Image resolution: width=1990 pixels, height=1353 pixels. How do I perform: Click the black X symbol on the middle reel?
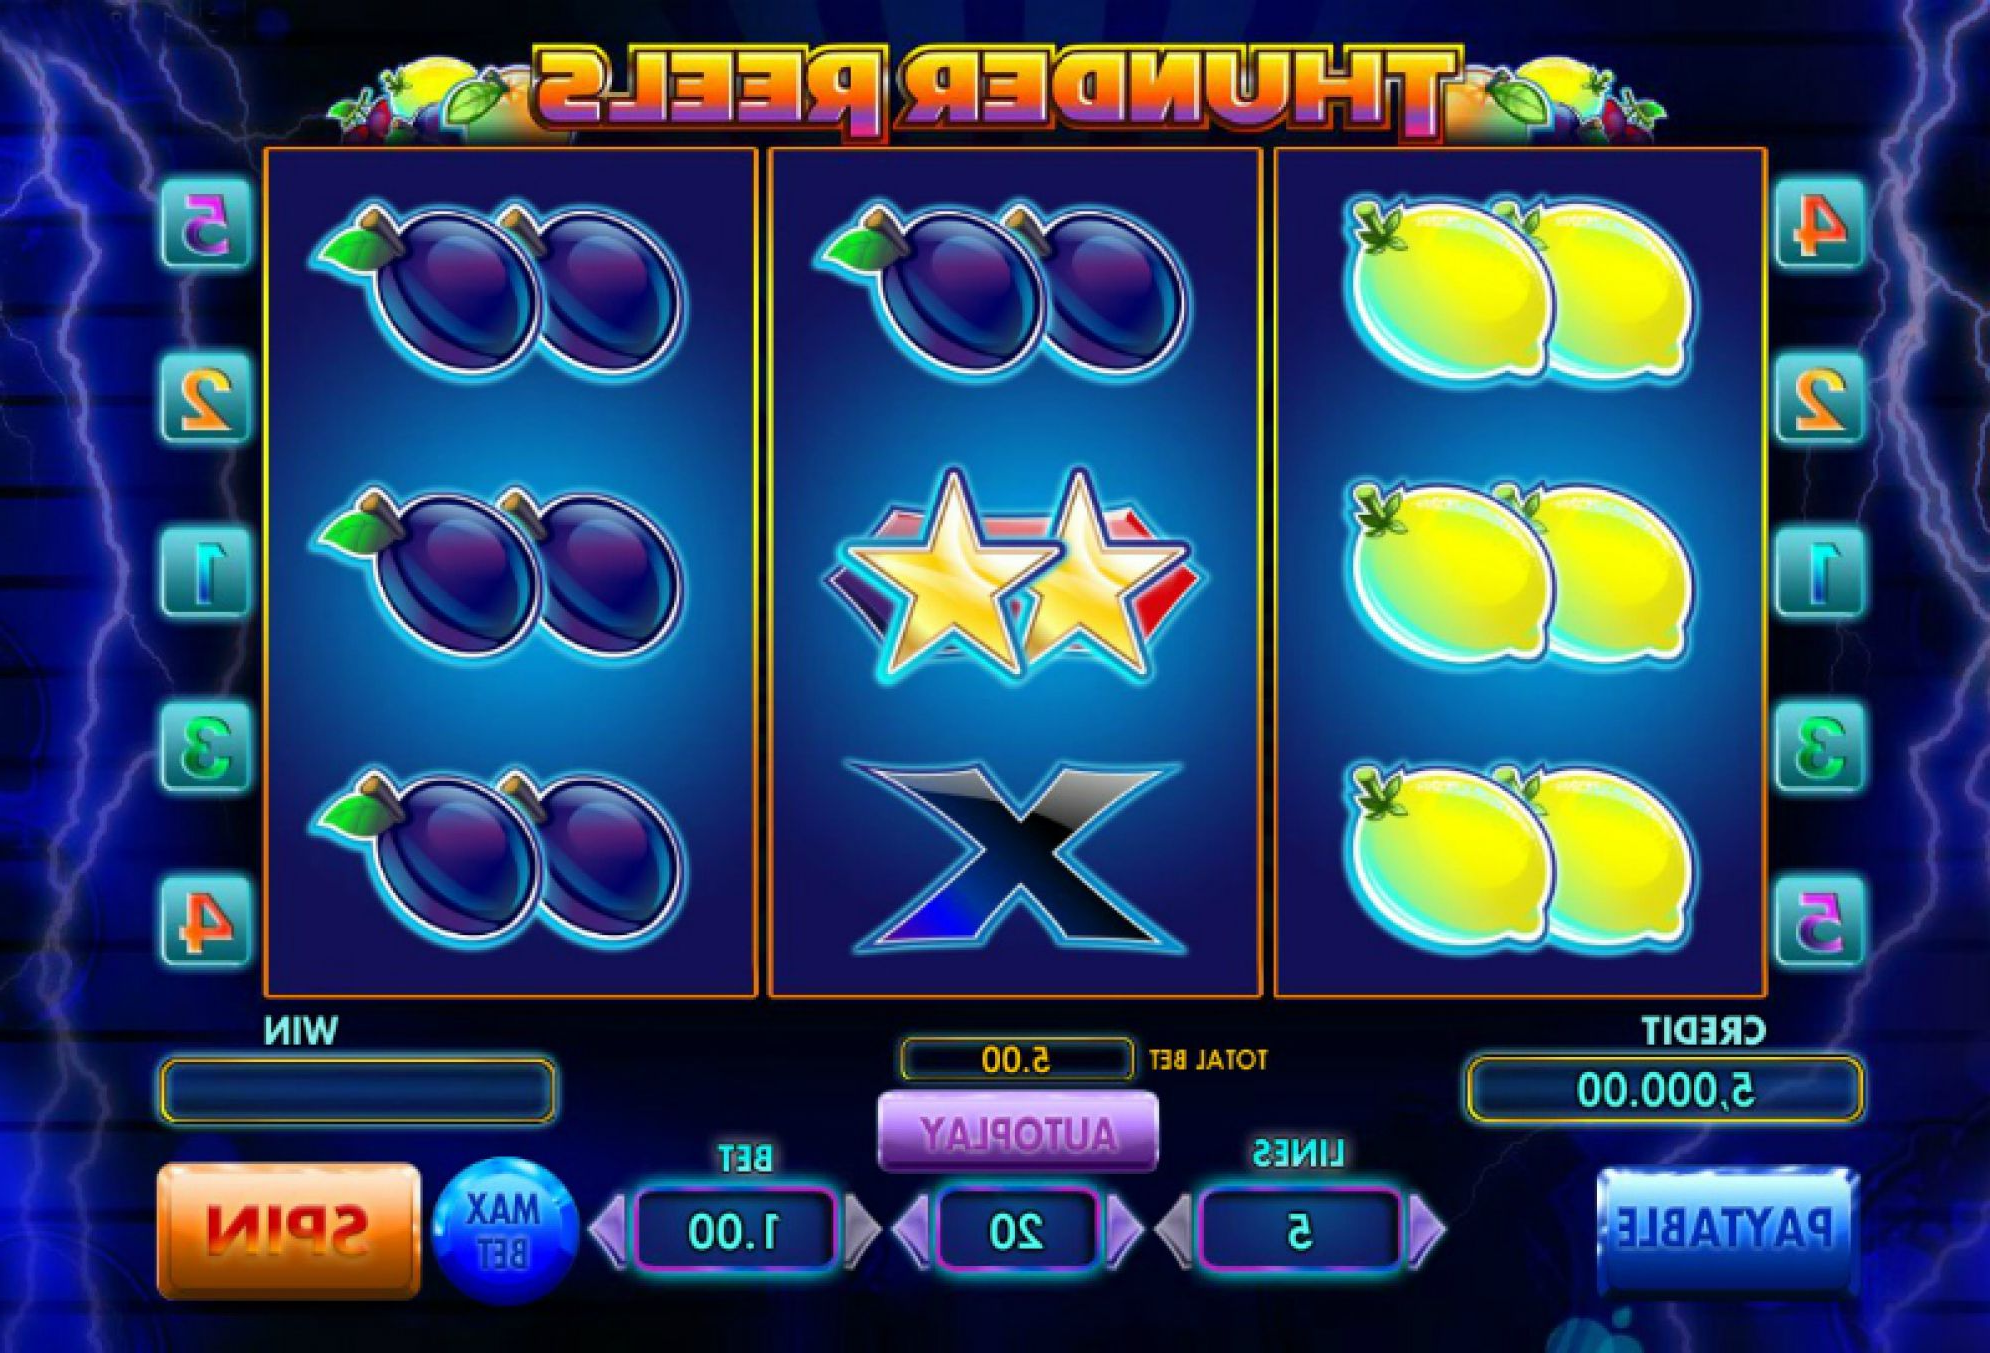(x=1015, y=856)
